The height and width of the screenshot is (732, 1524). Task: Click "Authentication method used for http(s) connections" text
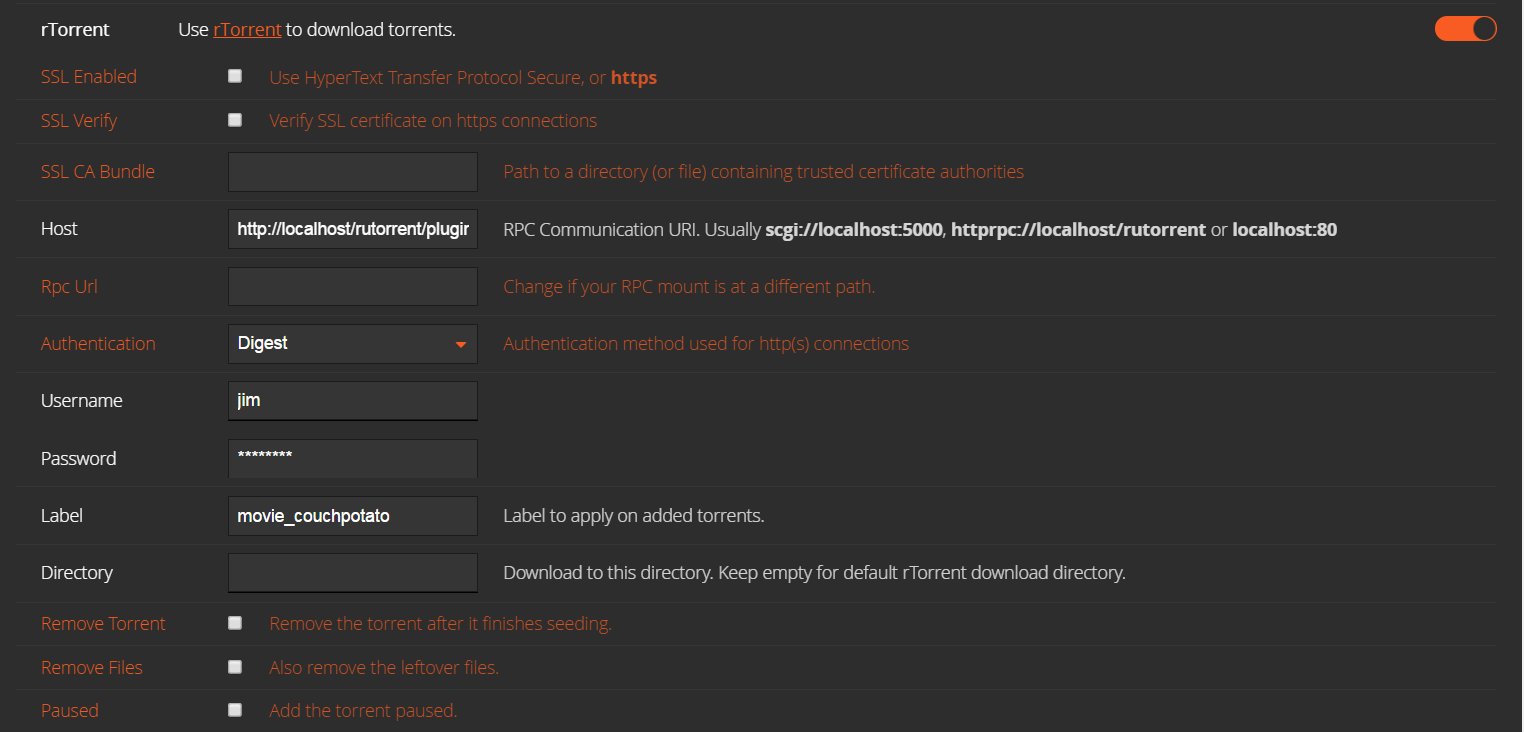706,344
